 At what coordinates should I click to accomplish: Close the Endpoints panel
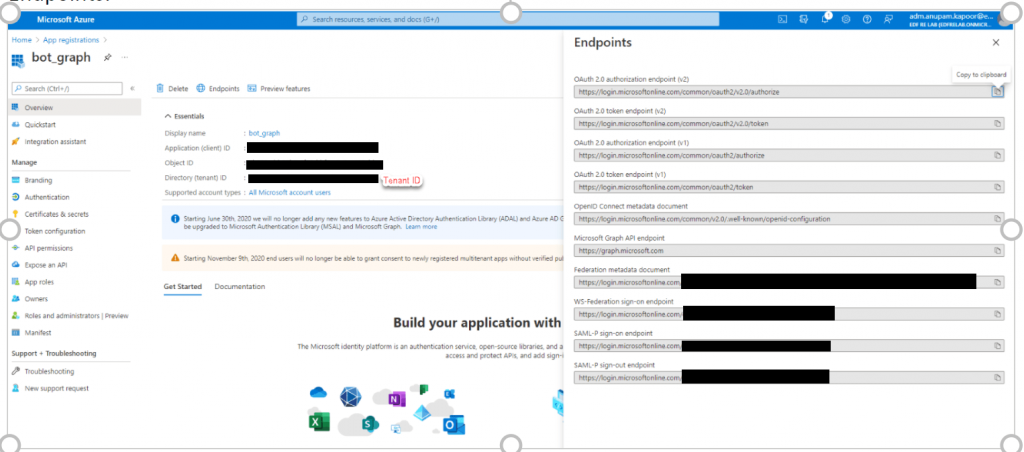tap(996, 42)
